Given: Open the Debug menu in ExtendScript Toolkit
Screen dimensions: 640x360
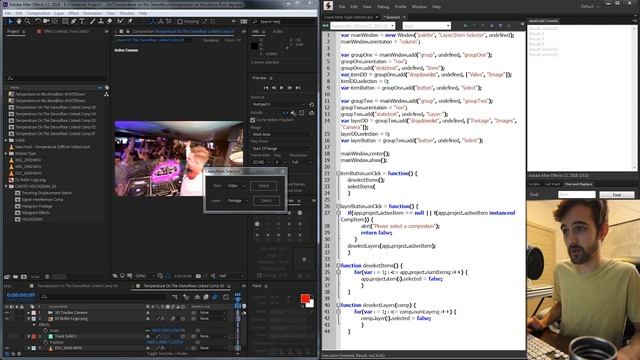Looking at the screenshot, I should click(383, 7).
